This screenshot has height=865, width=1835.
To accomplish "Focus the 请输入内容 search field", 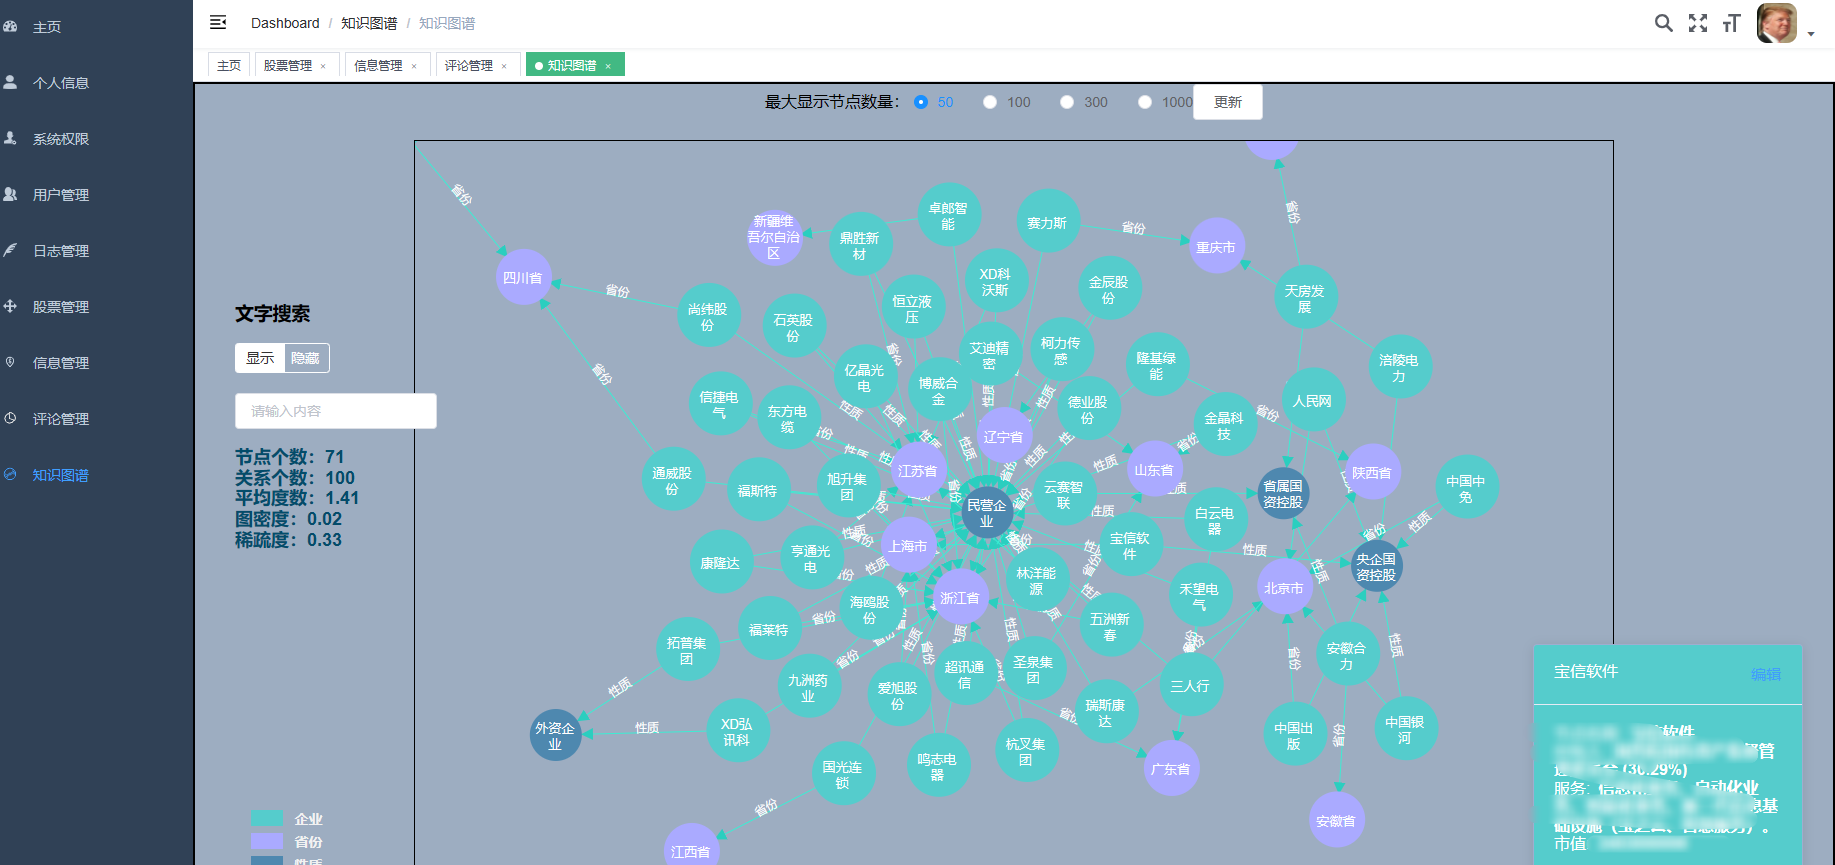I will coord(336,411).
